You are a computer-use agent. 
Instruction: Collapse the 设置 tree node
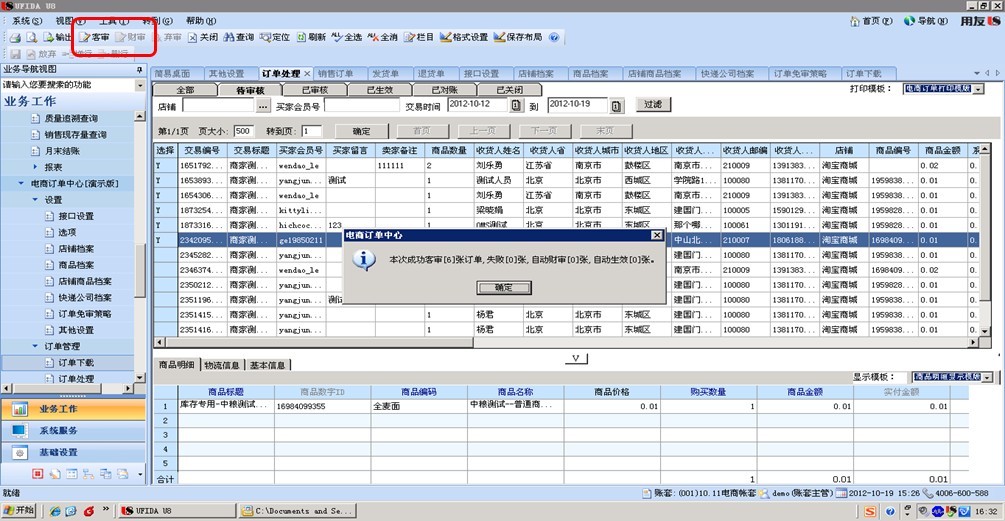(35, 200)
